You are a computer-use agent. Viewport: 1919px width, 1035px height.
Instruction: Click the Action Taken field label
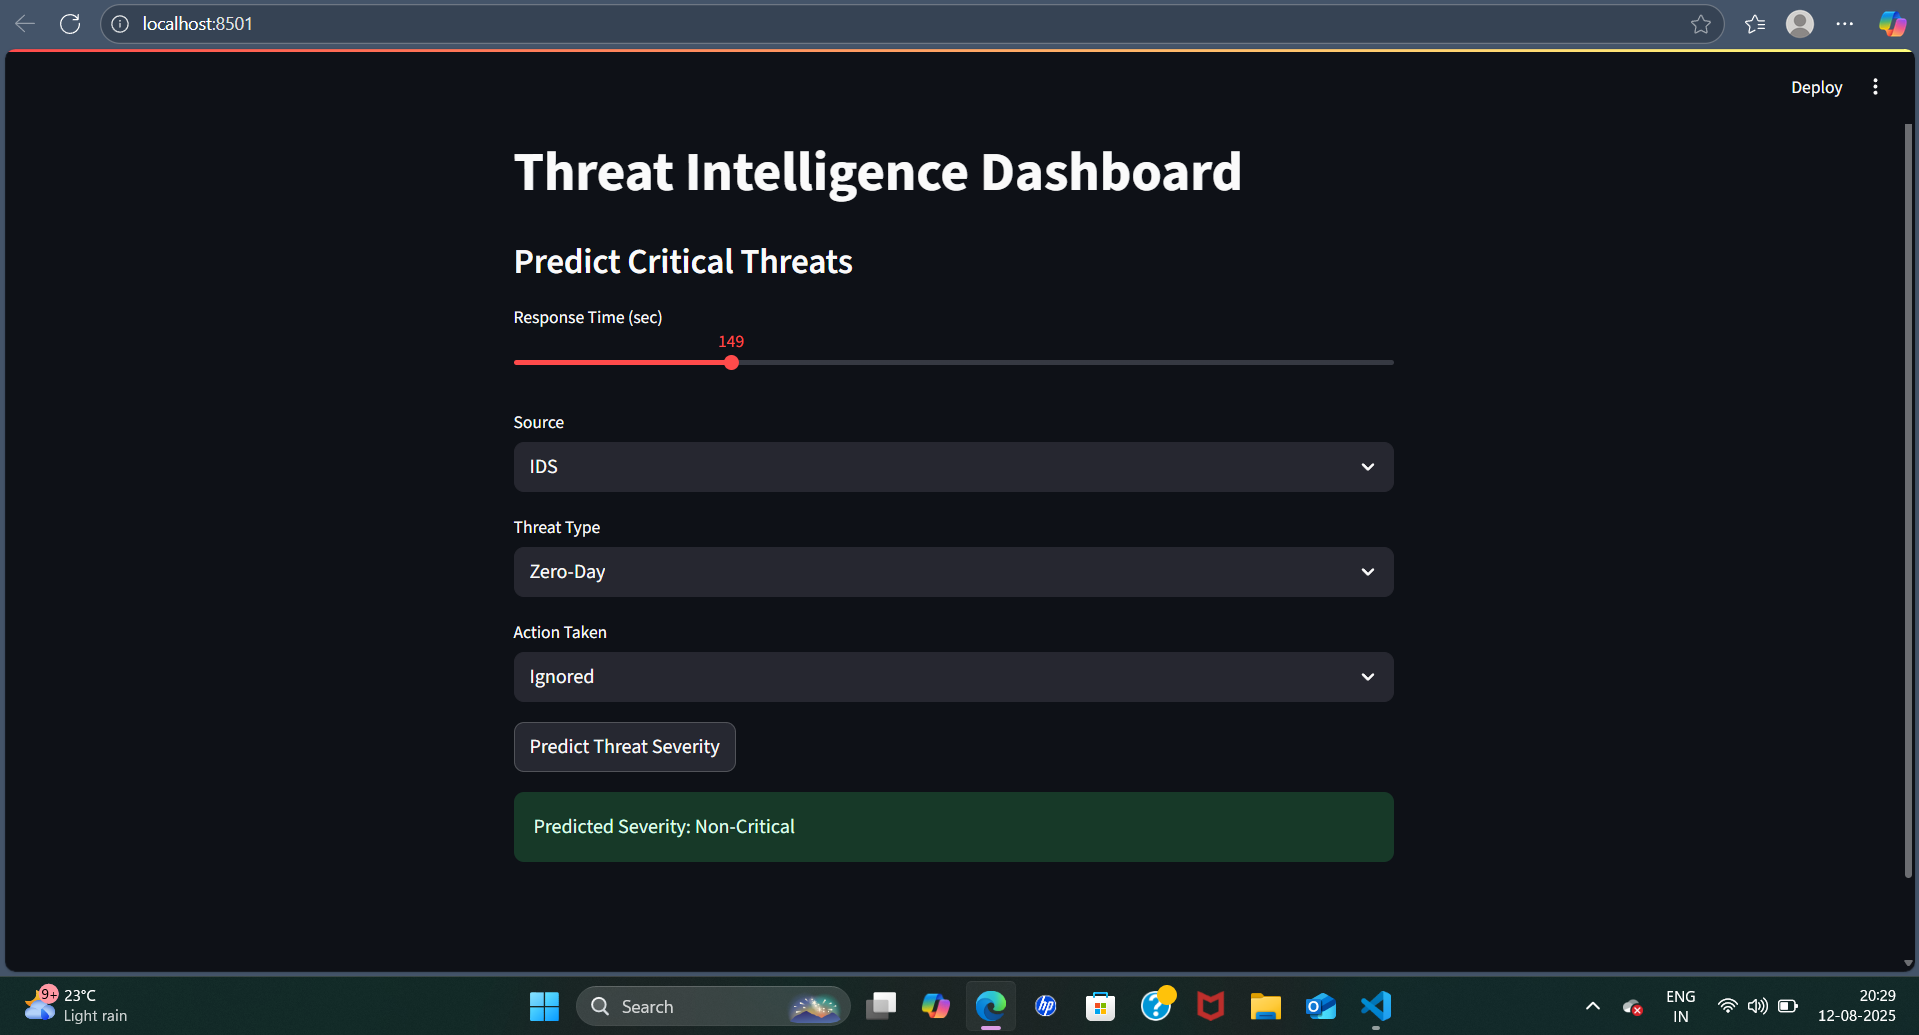pyautogui.click(x=560, y=632)
